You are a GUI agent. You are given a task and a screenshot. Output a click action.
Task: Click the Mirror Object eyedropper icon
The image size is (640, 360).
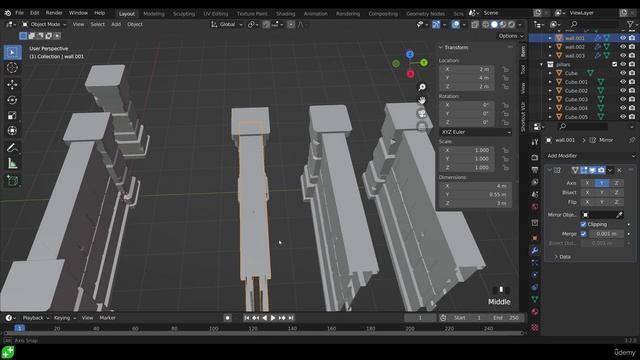pos(619,215)
